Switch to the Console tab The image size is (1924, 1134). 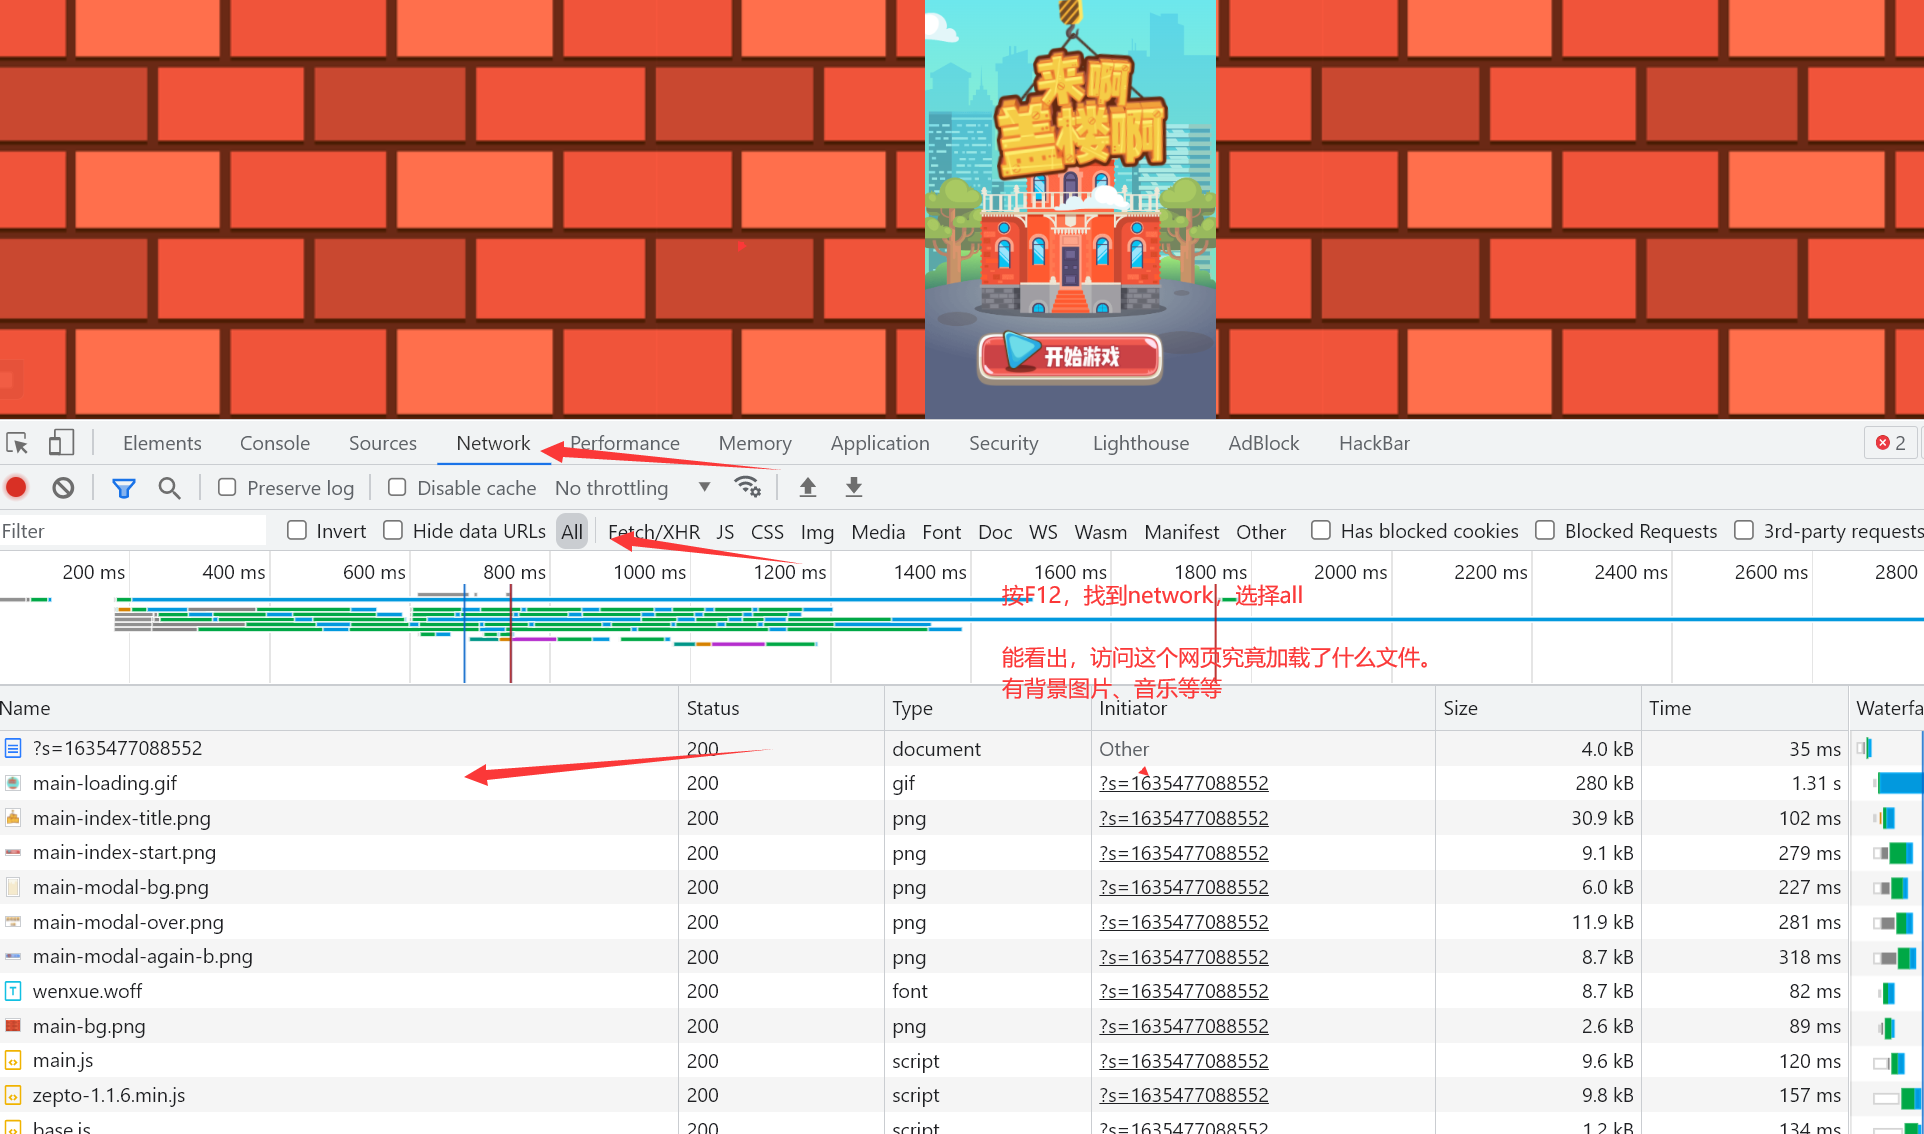point(274,443)
